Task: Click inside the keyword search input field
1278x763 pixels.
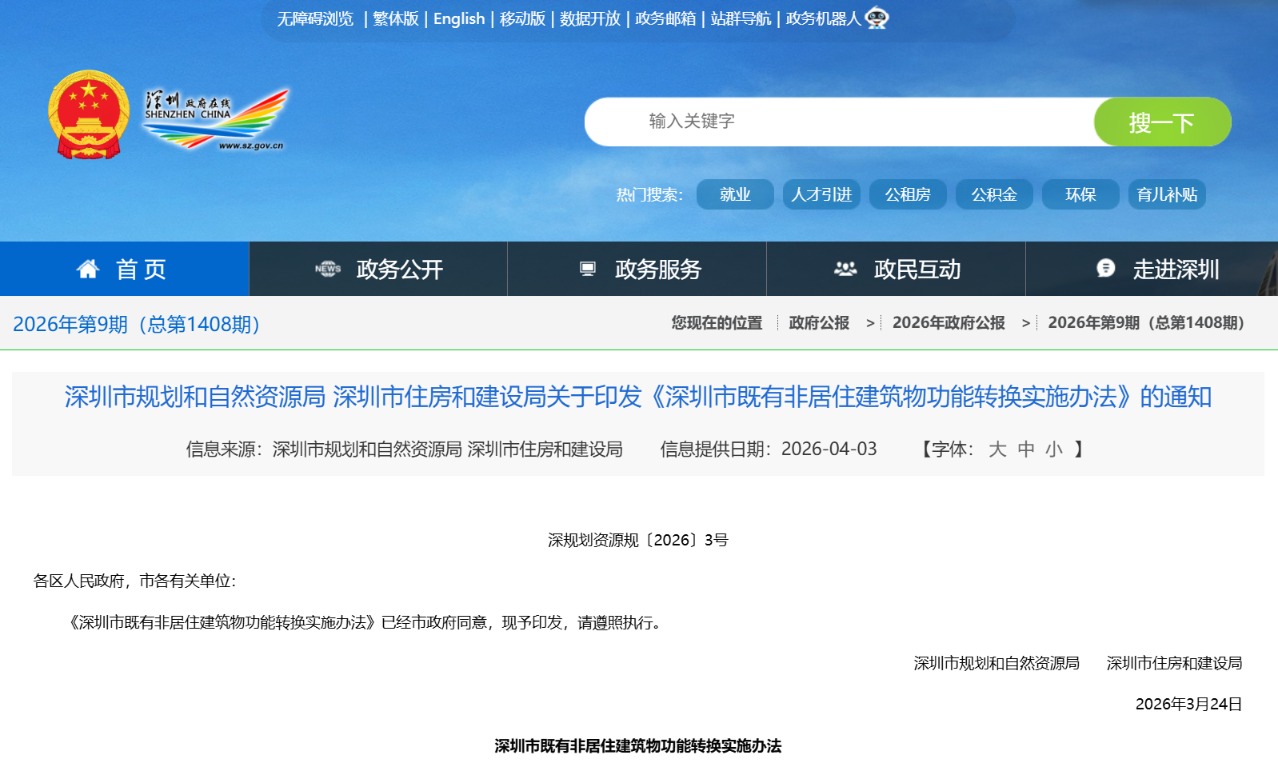Action: coord(830,121)
